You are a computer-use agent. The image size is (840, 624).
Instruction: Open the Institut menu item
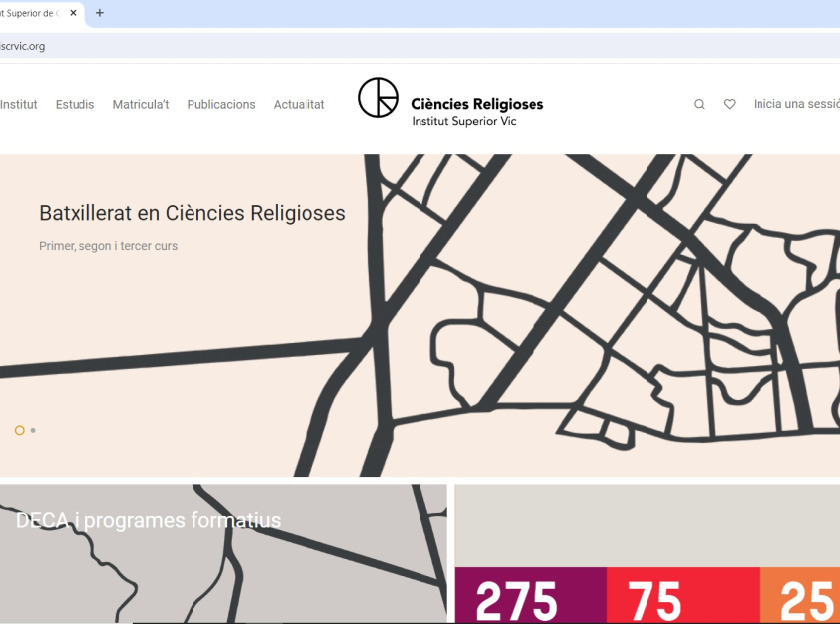[18, 104]
